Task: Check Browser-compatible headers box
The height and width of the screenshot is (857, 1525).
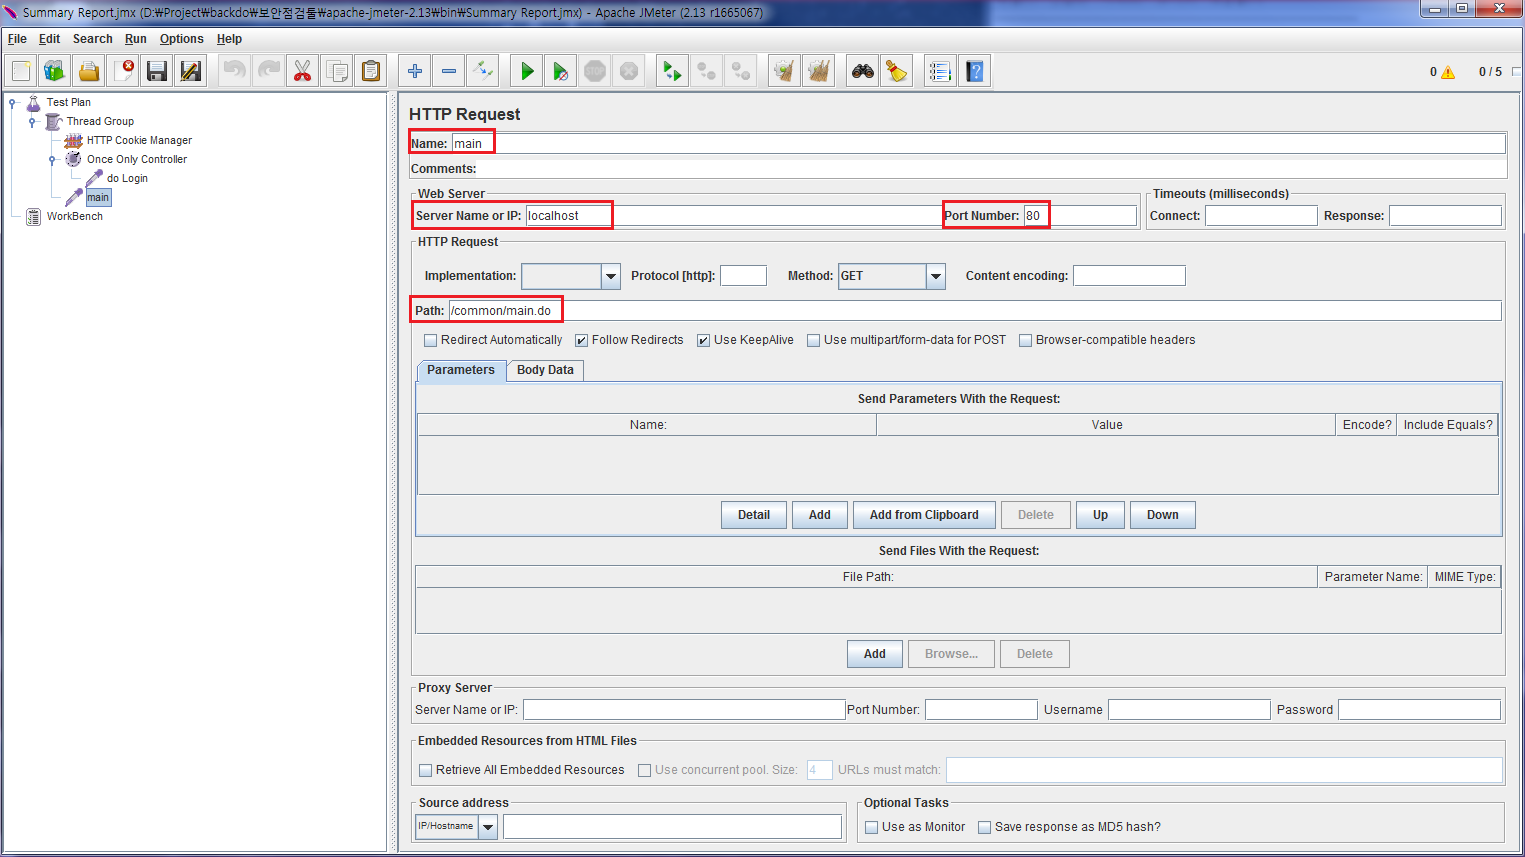Action: point(1026,340)
